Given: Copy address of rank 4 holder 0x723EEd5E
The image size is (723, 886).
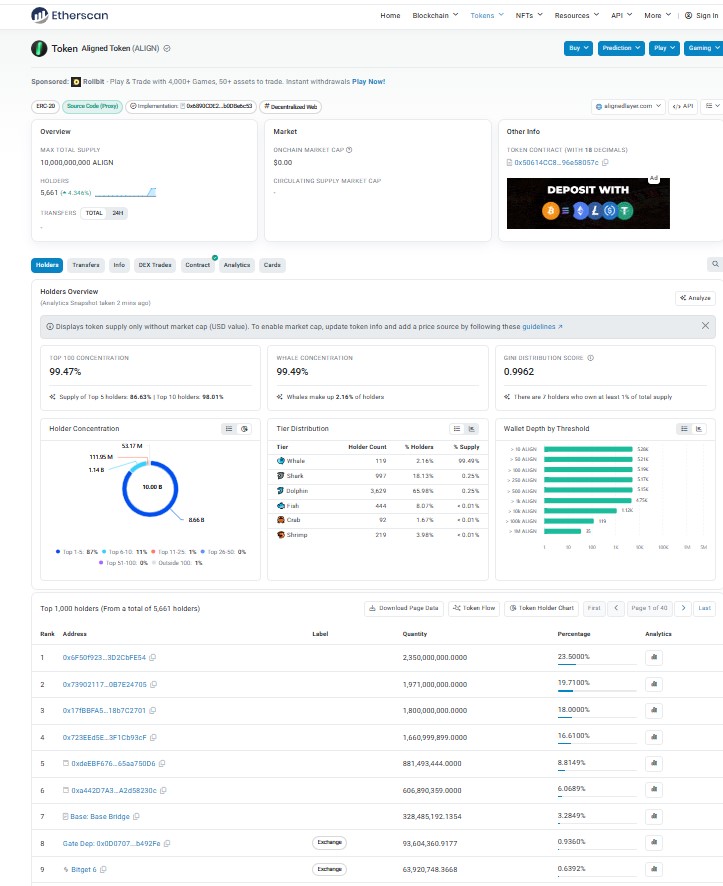Looking at the screenshot, I should point(154,737).
